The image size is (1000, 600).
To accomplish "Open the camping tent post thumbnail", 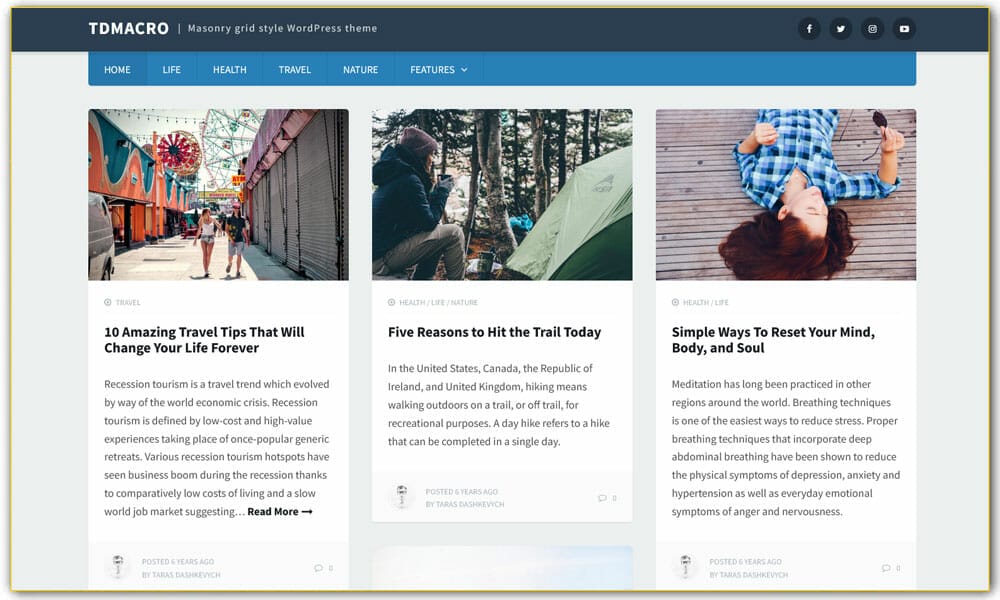I will (502, 195).
